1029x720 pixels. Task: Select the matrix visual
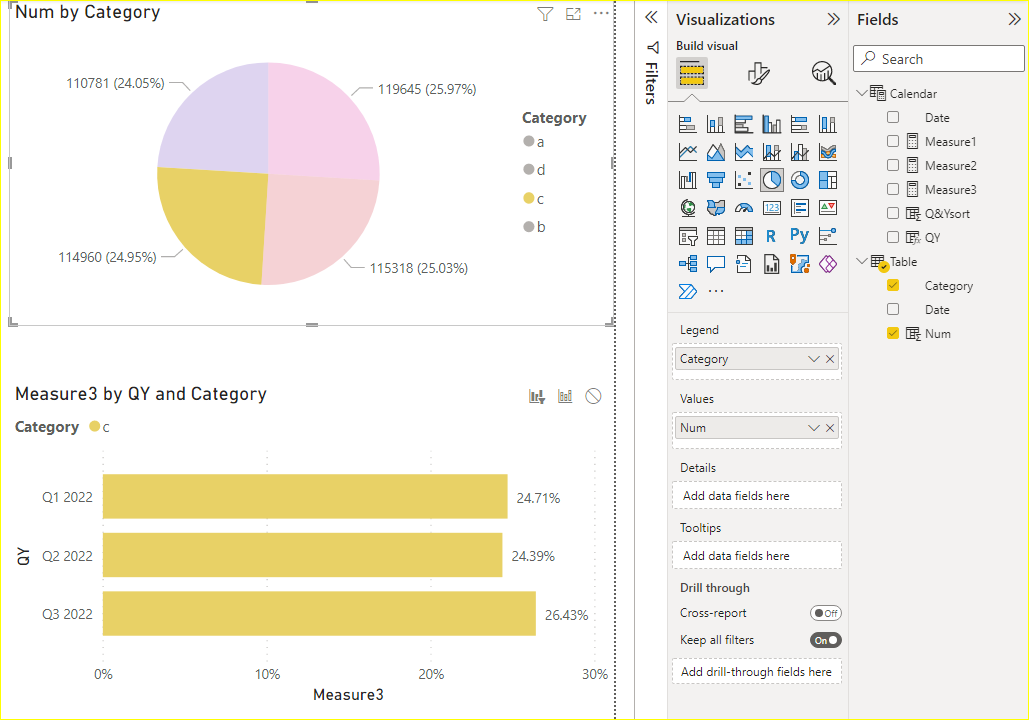point(744,236)
